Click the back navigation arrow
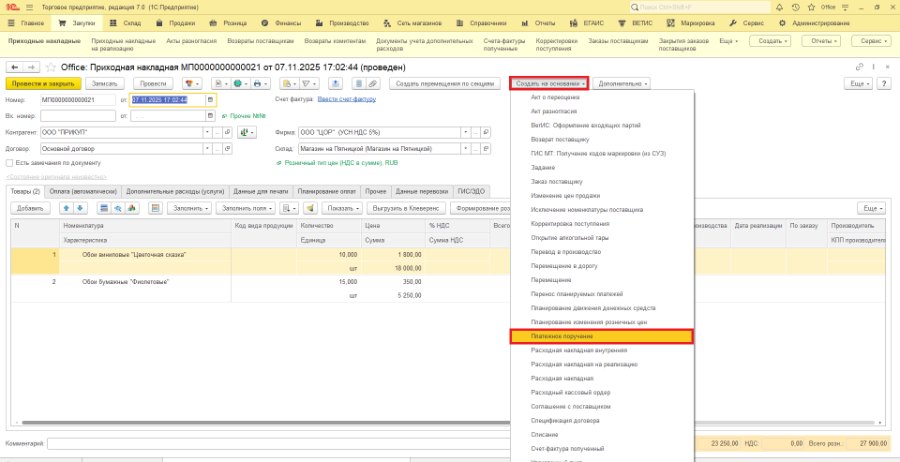900x462 pixels. [14, 67]
